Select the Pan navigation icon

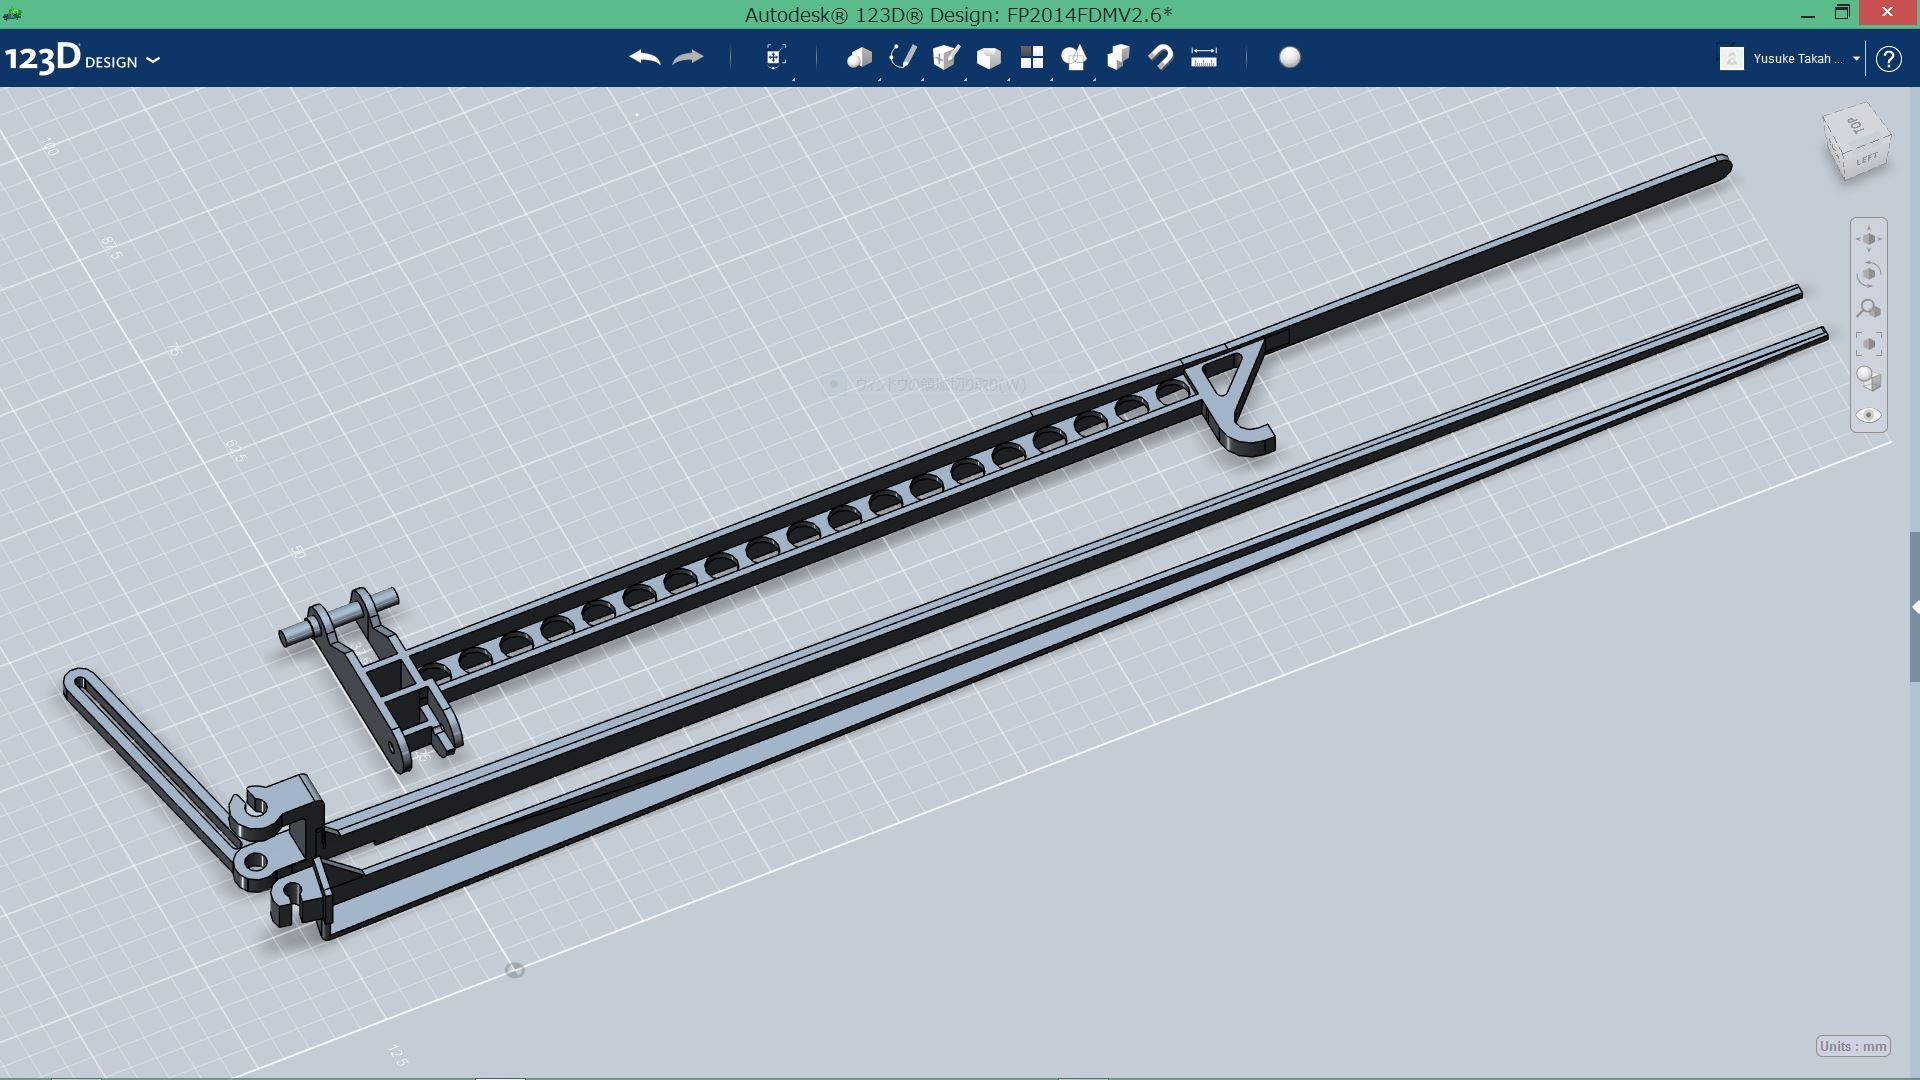point(1869,238)
